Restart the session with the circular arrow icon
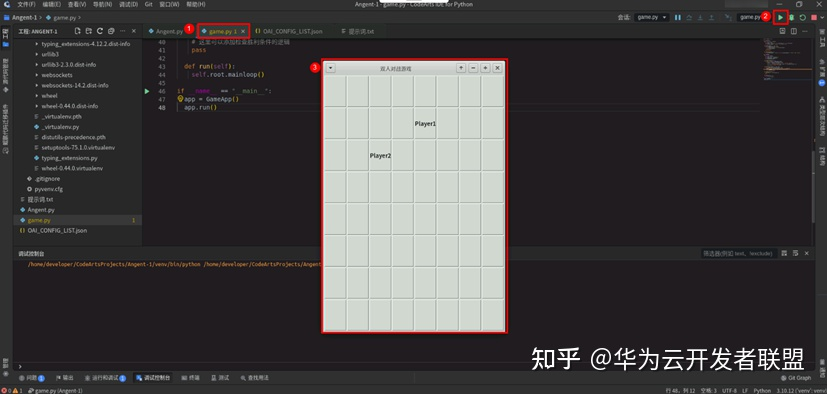The width and height of the screenshot is (827, 394). (803, 17)
